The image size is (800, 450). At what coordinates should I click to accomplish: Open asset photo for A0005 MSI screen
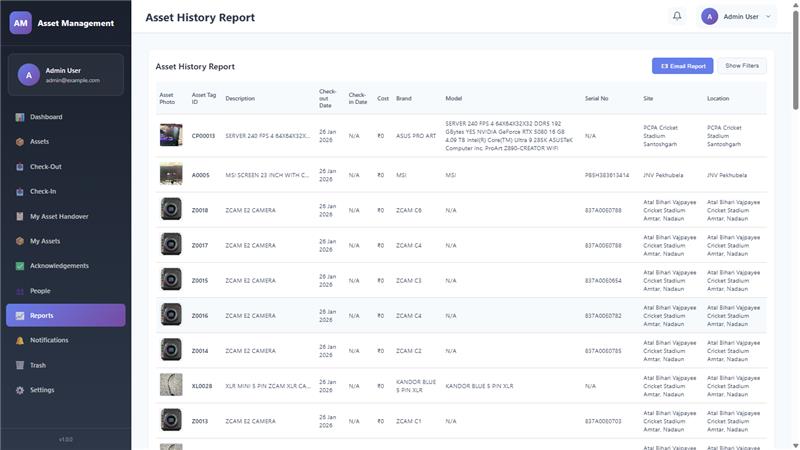[171, 174]
